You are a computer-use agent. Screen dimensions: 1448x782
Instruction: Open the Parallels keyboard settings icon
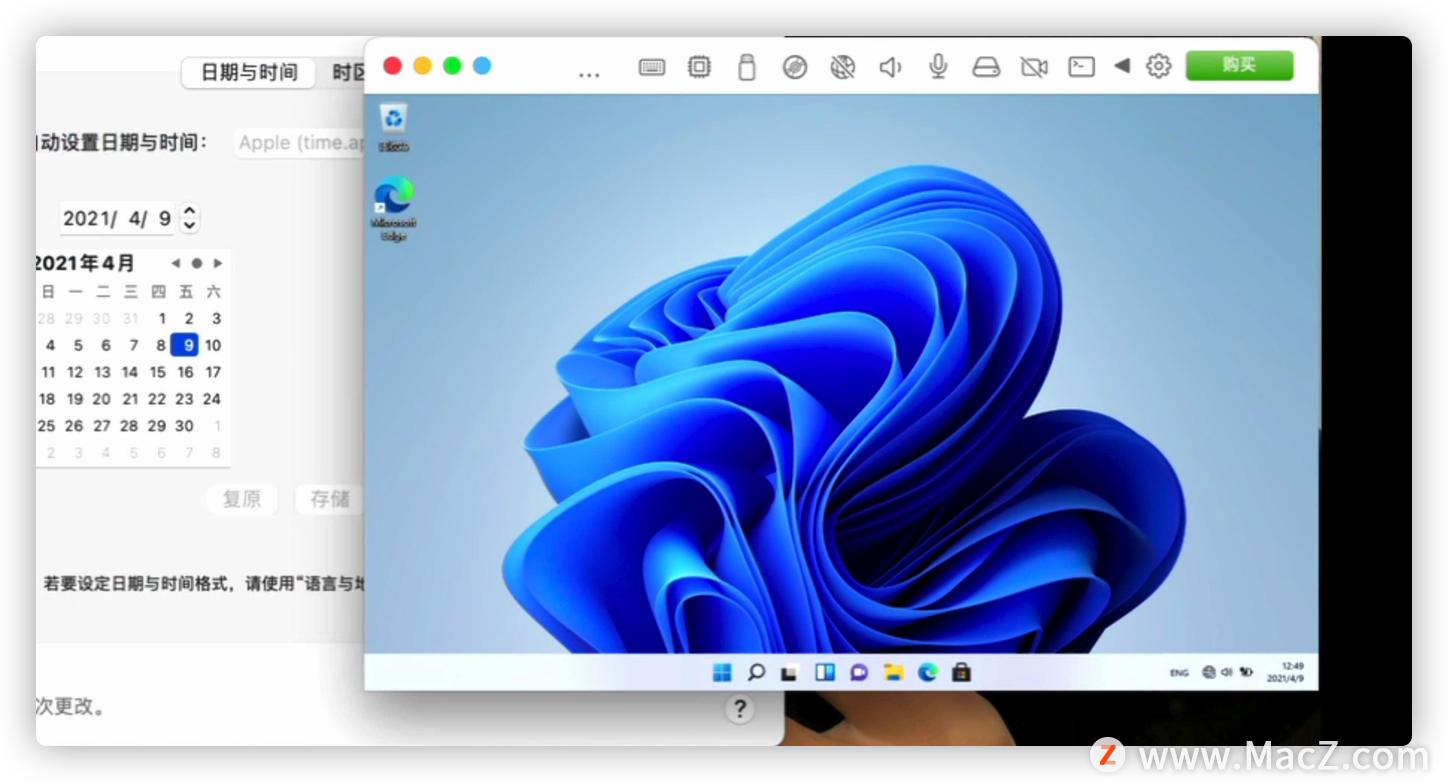click(652, 66)
